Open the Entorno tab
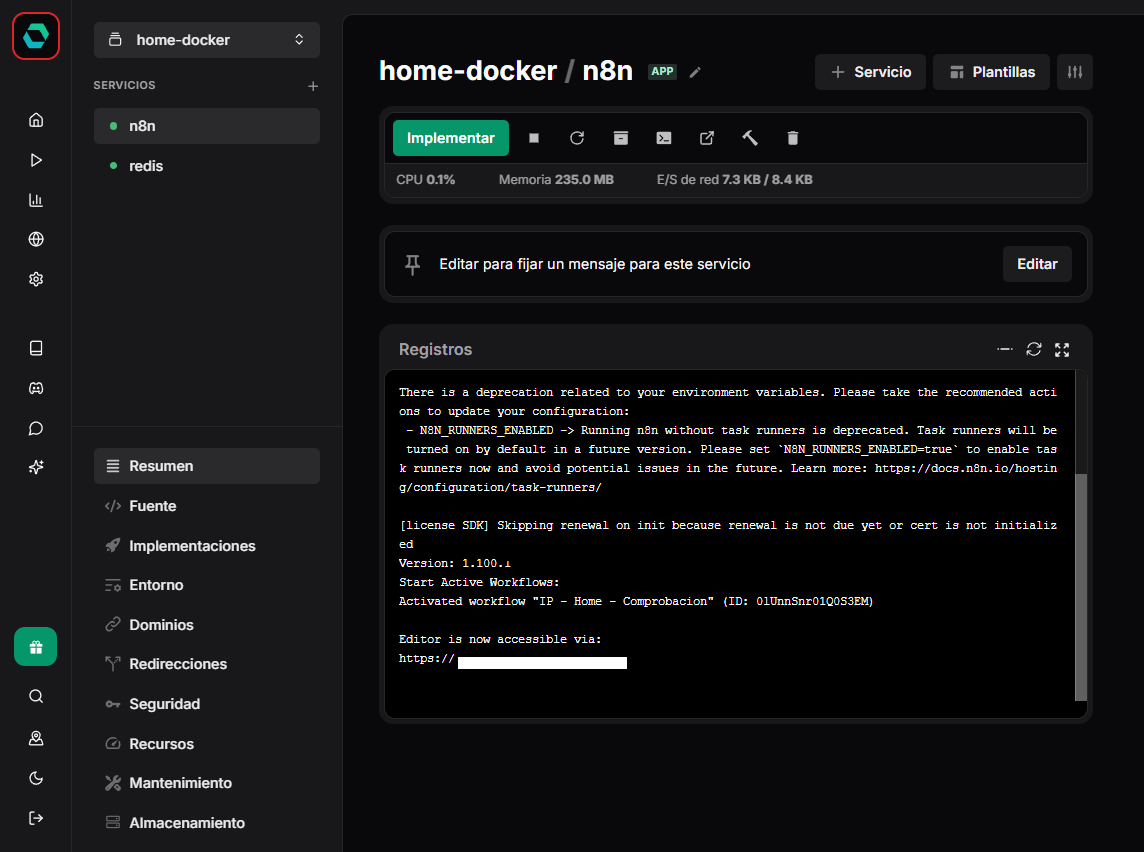 pyautogui.click(x=206, y=585)
